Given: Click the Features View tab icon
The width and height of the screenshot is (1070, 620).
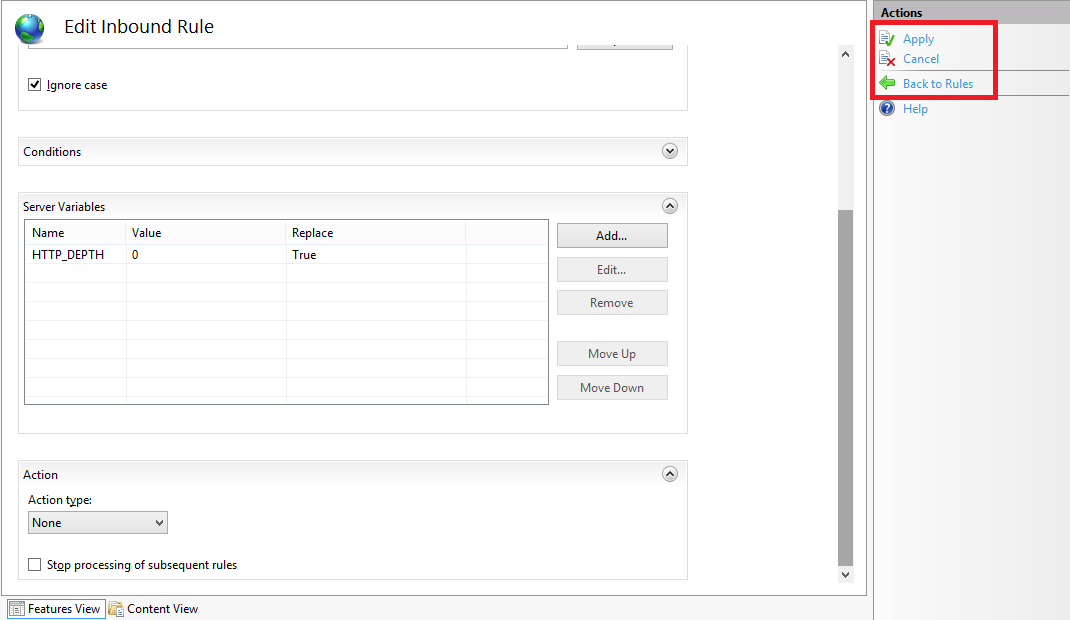Looking at the screenshot, I should (x=17, y=609).
